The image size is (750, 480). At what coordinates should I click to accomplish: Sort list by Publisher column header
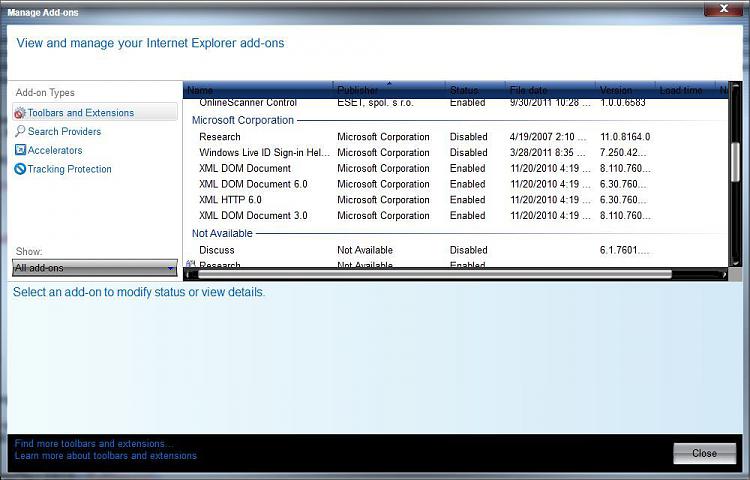pyautogui.click(x=389, y=90)
